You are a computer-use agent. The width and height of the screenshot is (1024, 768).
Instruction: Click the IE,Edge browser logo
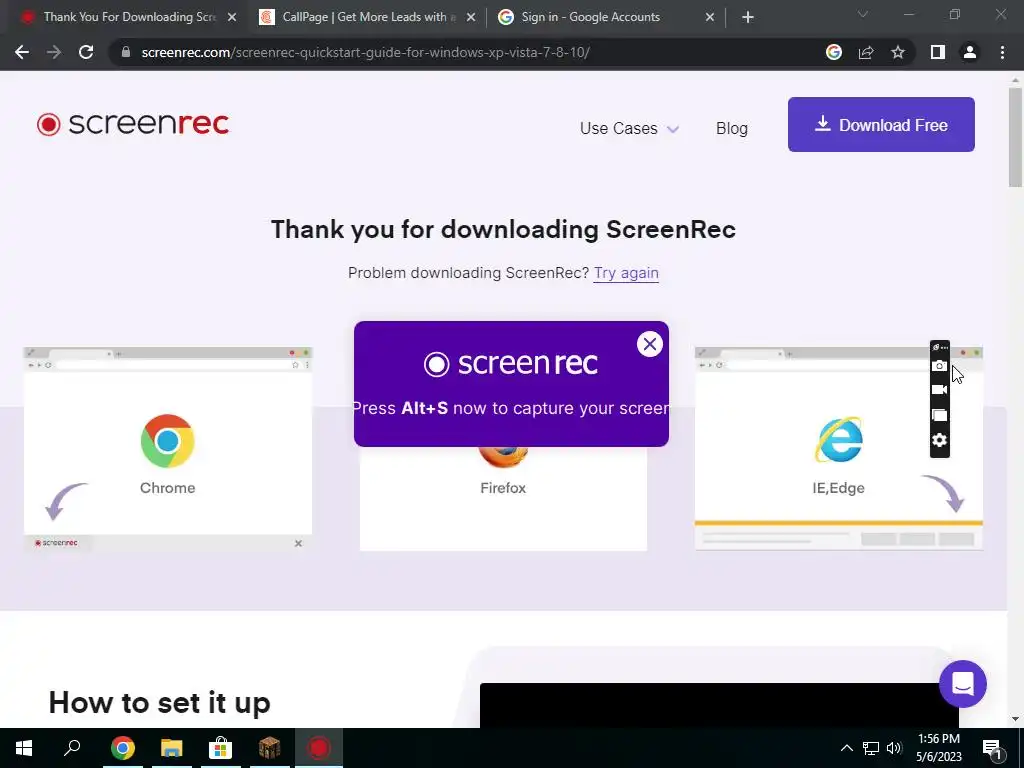839,440
